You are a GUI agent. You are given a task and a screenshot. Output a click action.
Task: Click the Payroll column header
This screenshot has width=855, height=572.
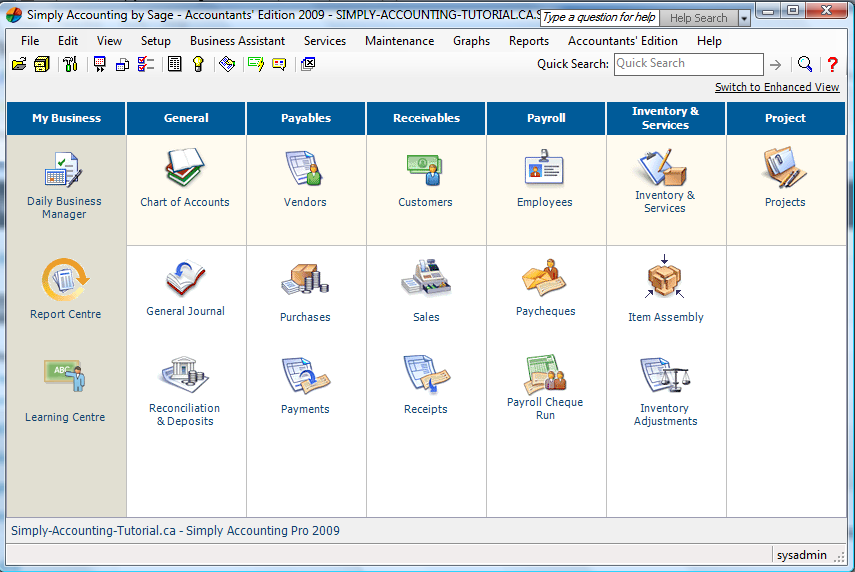pyautogui.click(x=546, y=118)
